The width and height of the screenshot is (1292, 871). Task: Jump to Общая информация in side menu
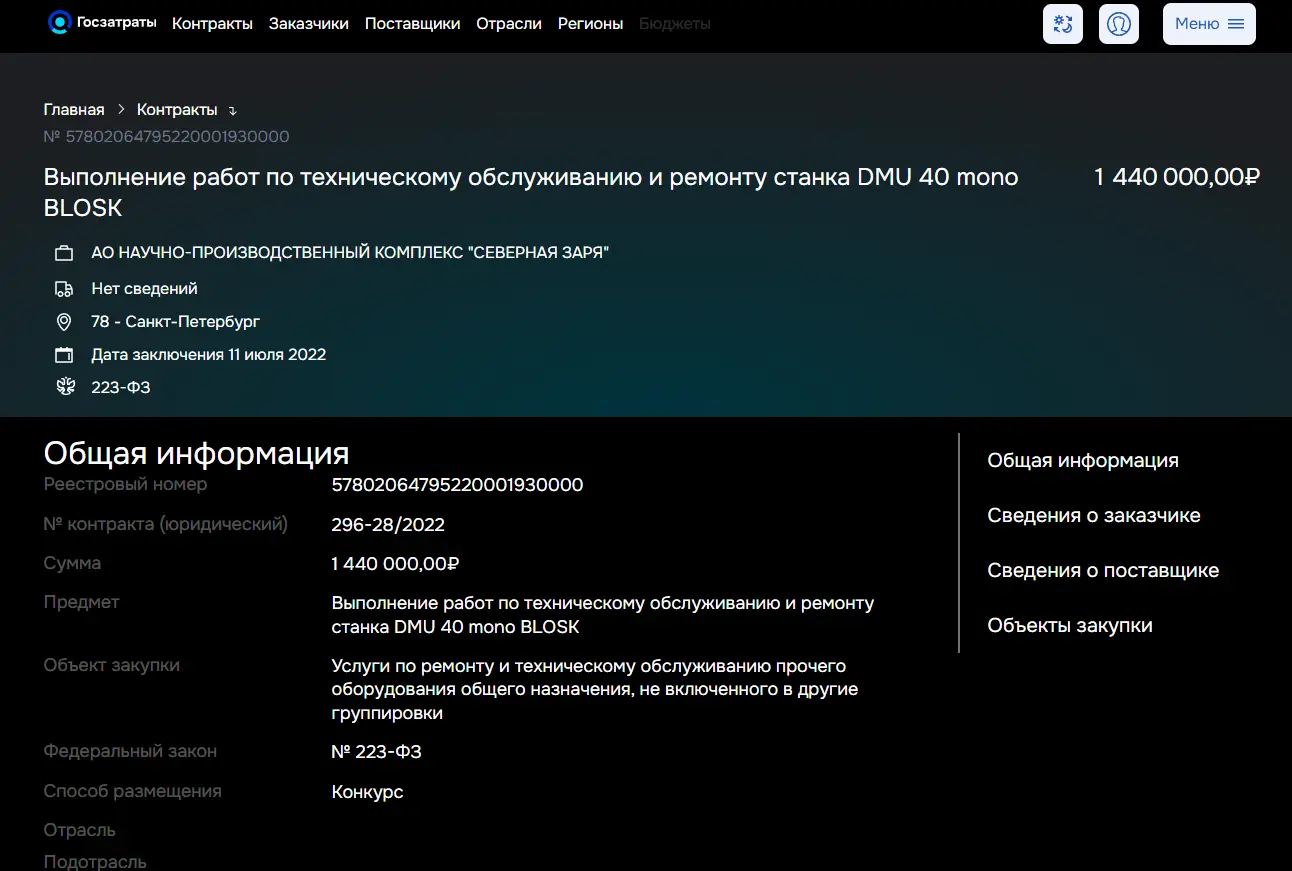click(1083, 461)
